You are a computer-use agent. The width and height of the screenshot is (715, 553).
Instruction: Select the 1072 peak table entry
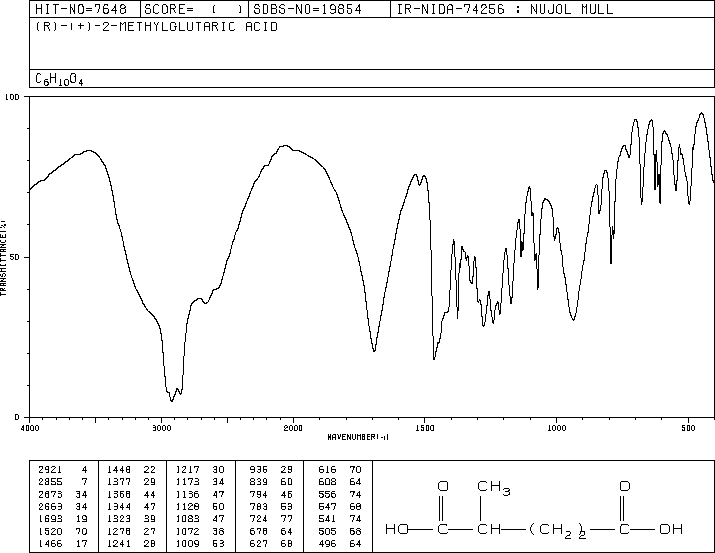[200, 531]
